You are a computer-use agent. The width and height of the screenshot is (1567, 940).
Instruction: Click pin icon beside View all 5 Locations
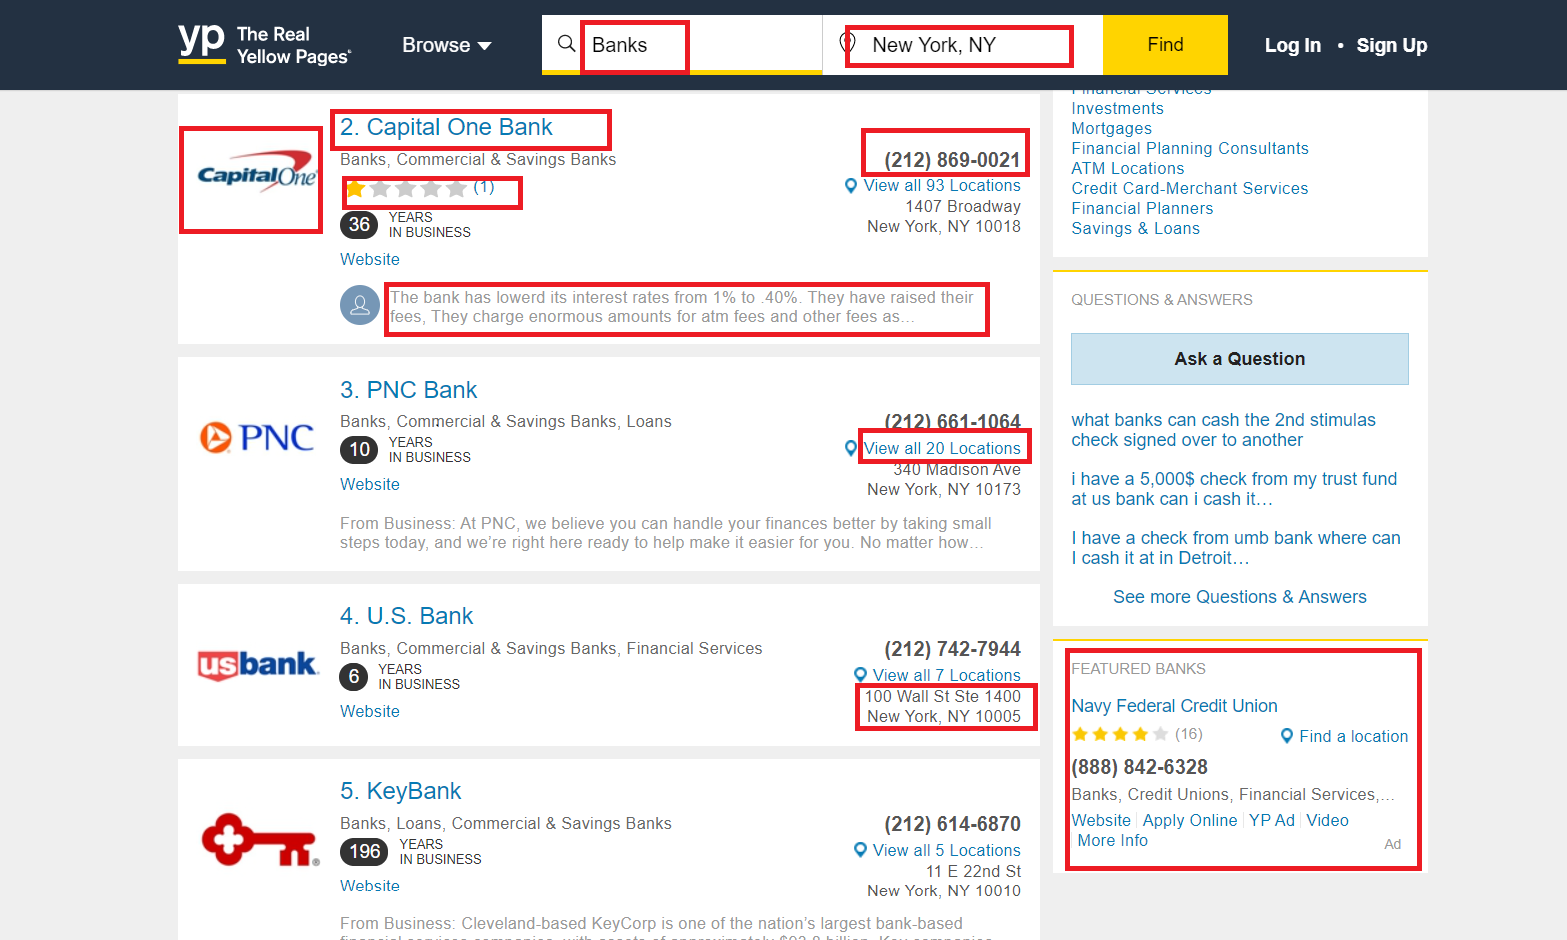click(x=860, y=850)
